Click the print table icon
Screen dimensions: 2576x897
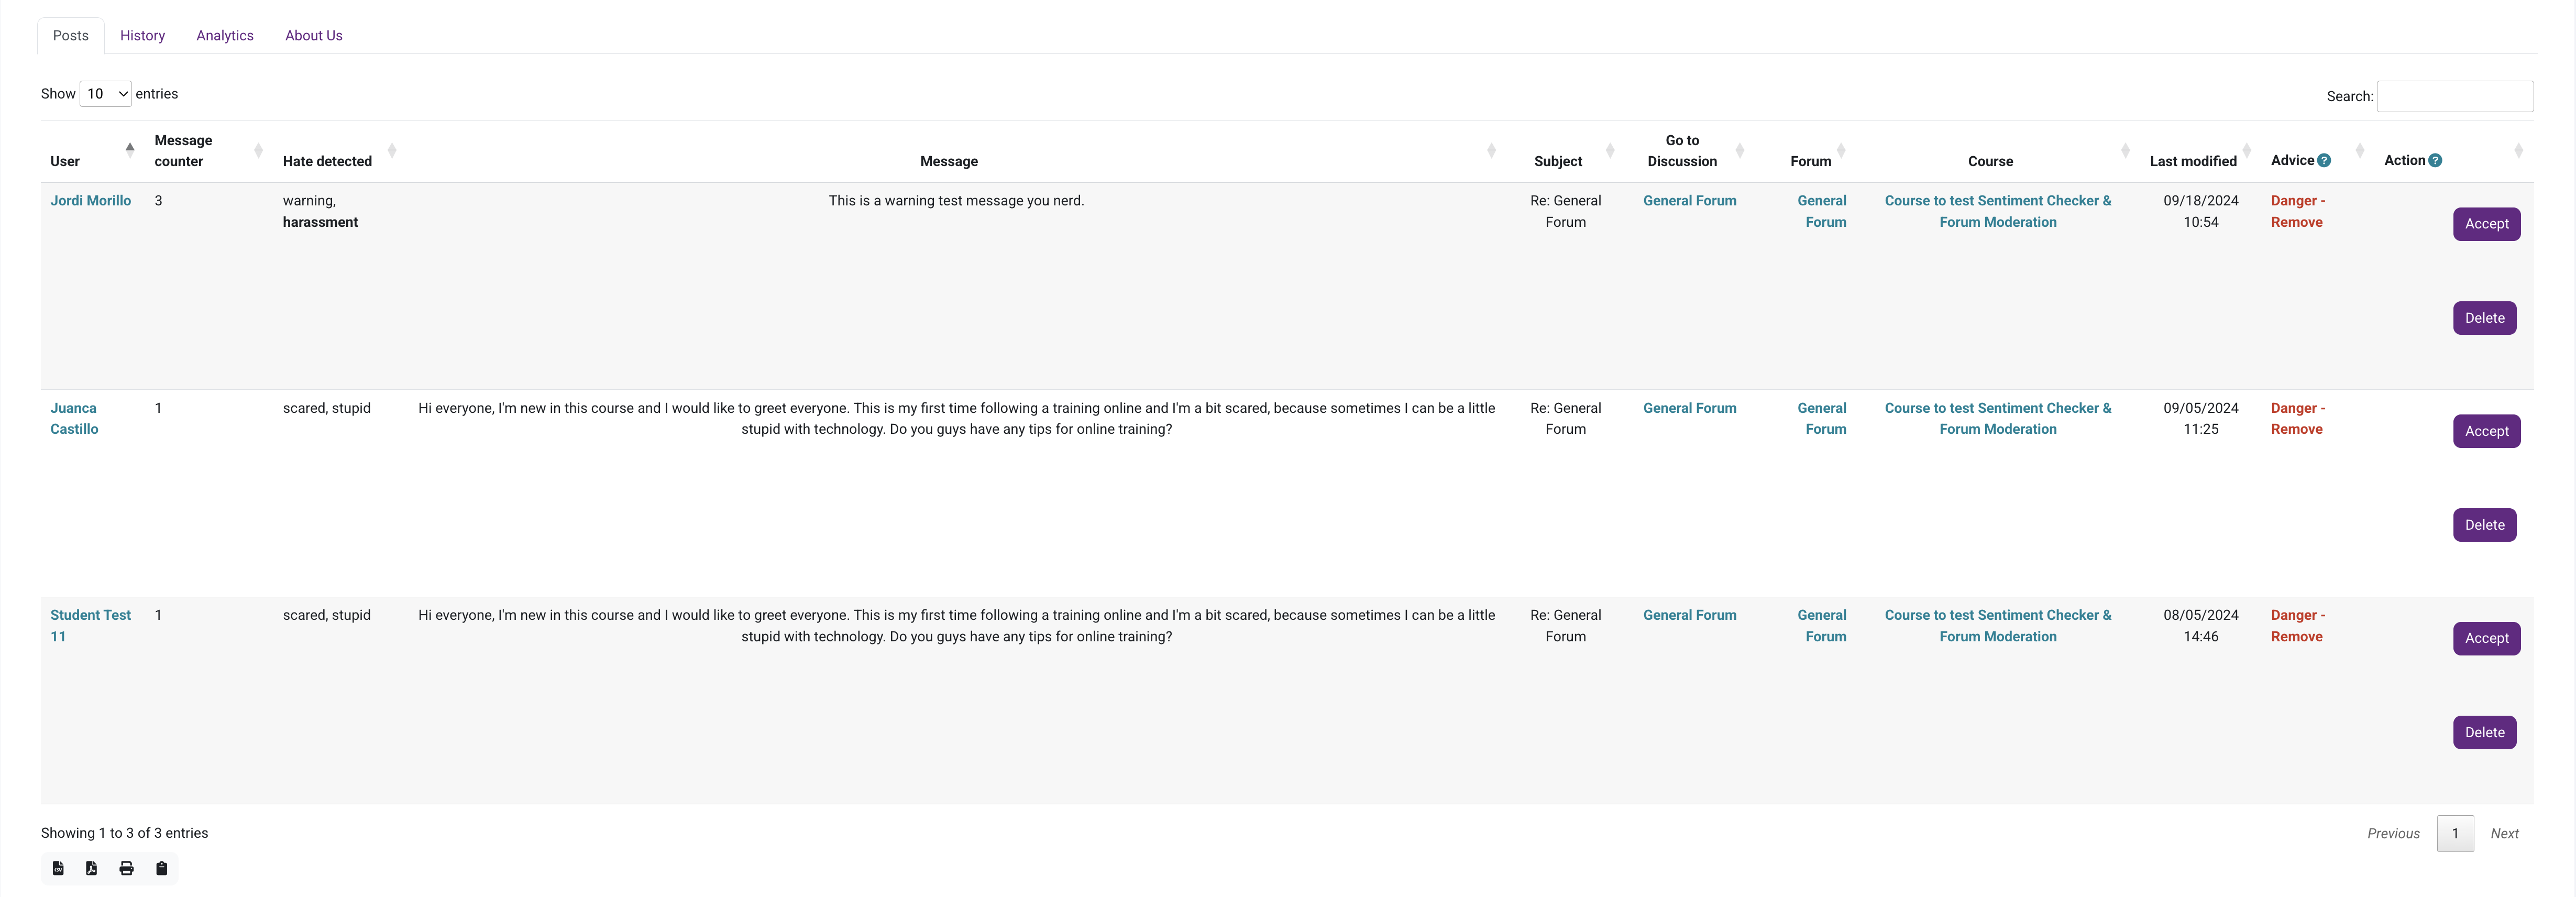click(126, 868)
